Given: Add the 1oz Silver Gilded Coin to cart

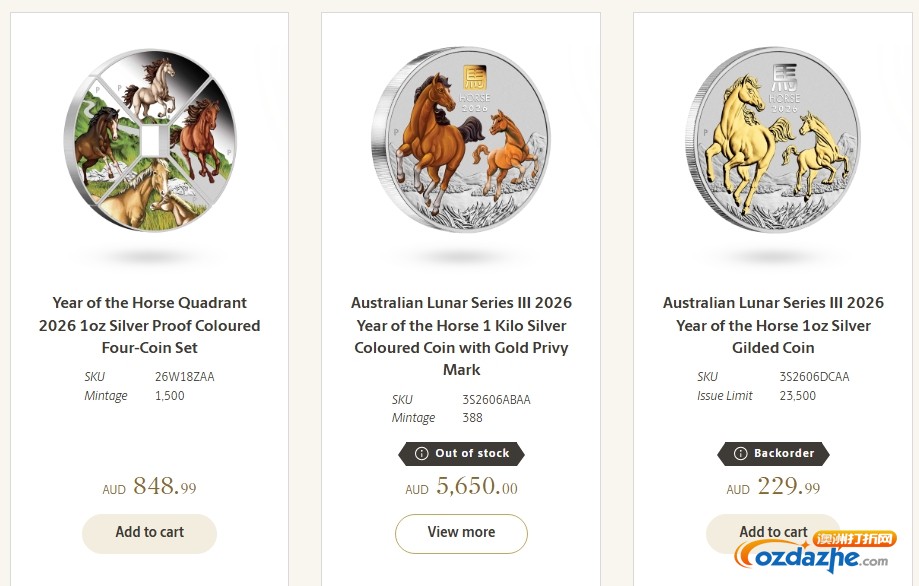Looking at the screenshot, I should [x=772, y=531].
